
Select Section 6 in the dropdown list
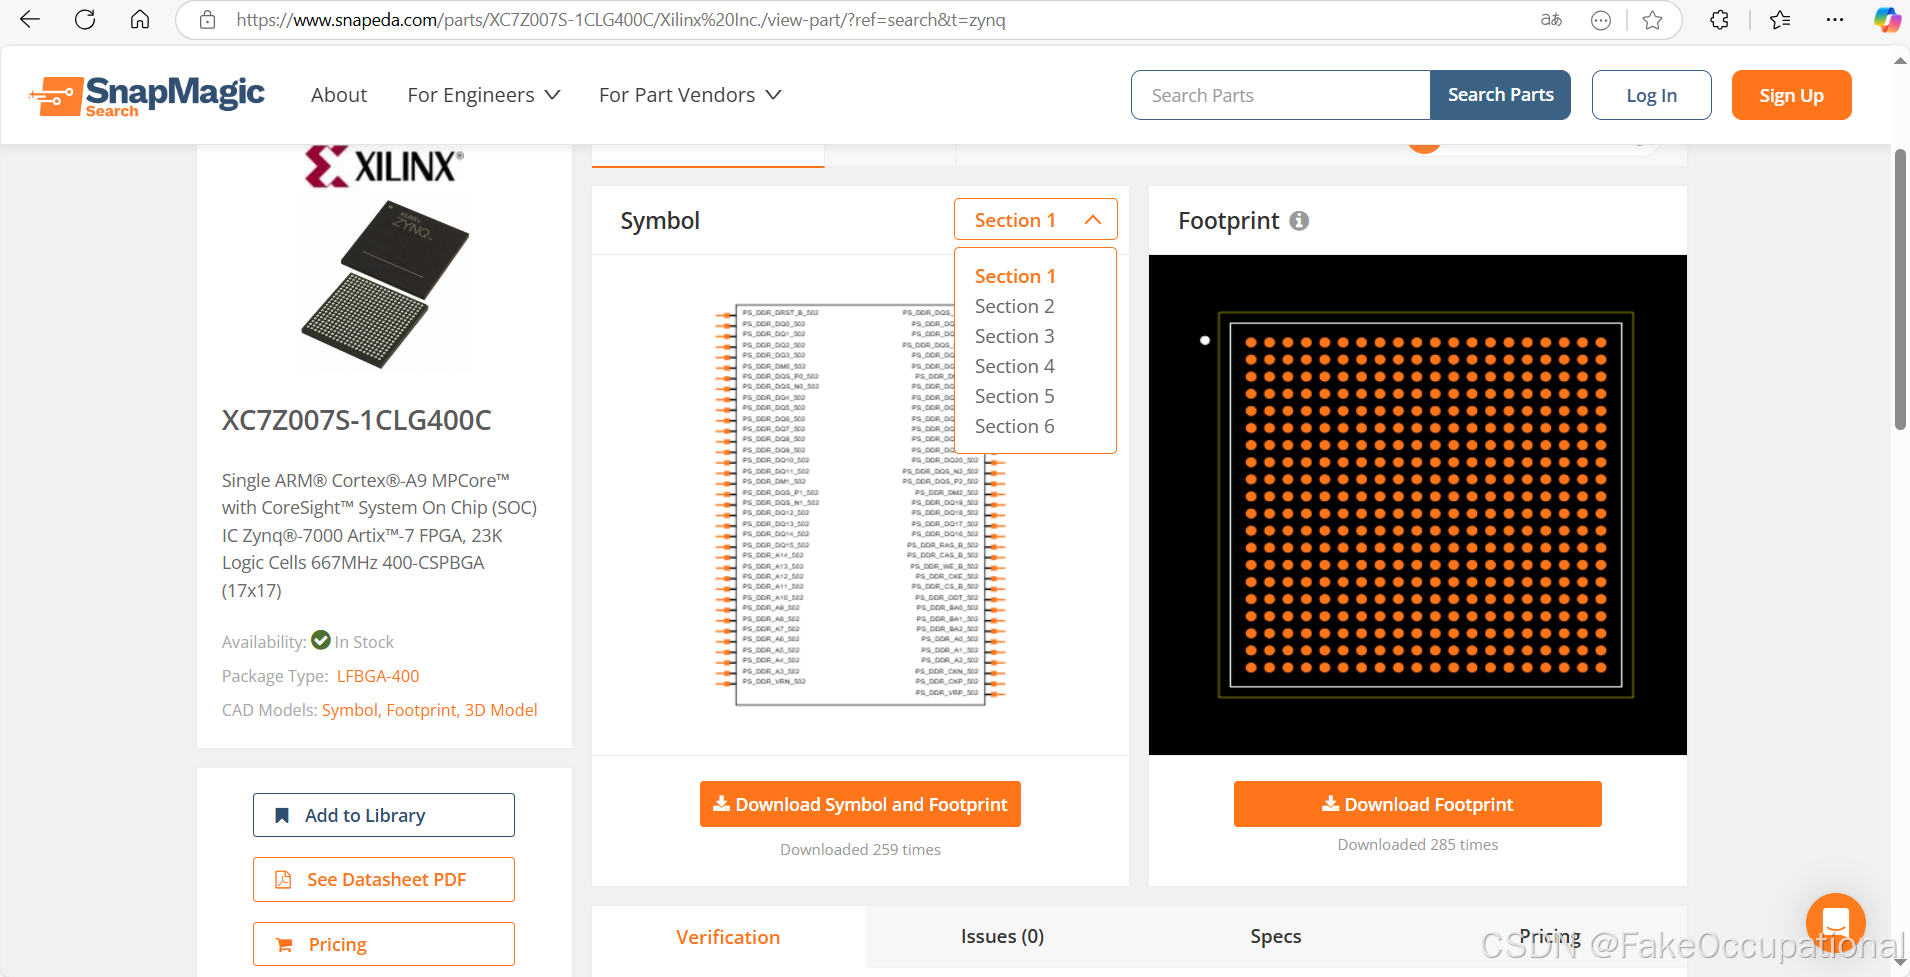tap(1015, 426)
